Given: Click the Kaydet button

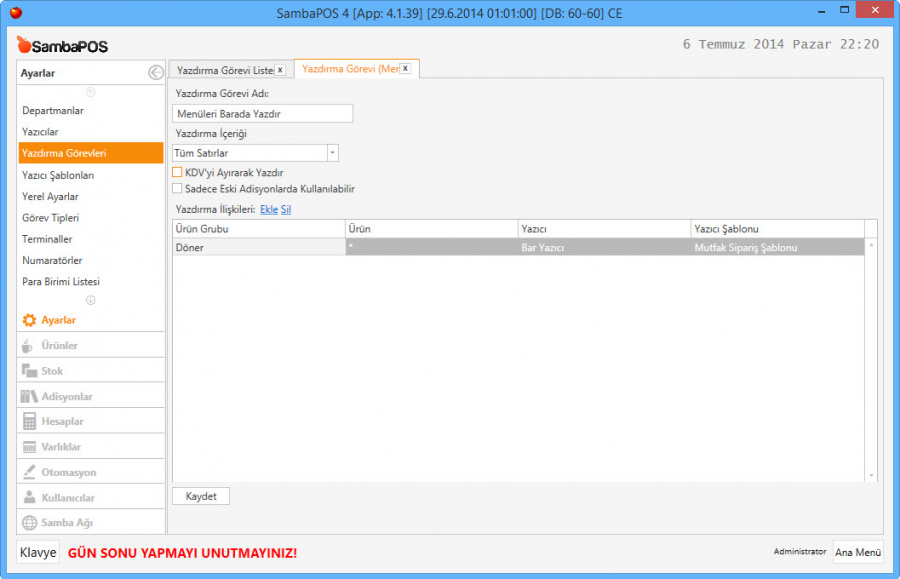Looking at the screenshot, I should (201, 496).
